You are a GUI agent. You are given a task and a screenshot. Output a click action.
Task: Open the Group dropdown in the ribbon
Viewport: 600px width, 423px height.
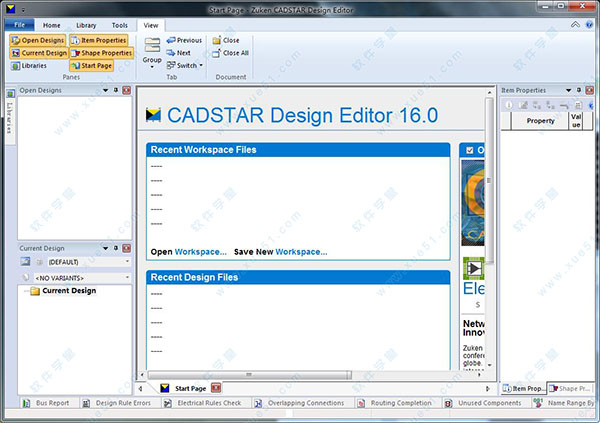(152, 52)
